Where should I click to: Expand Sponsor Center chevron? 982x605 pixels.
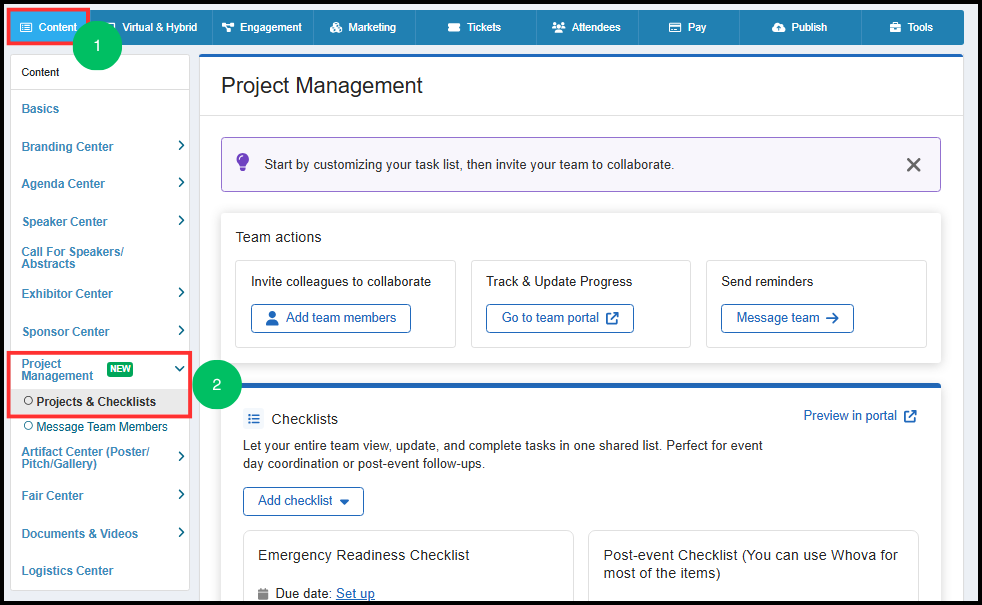pyautogui.click(x=181, y=331)
